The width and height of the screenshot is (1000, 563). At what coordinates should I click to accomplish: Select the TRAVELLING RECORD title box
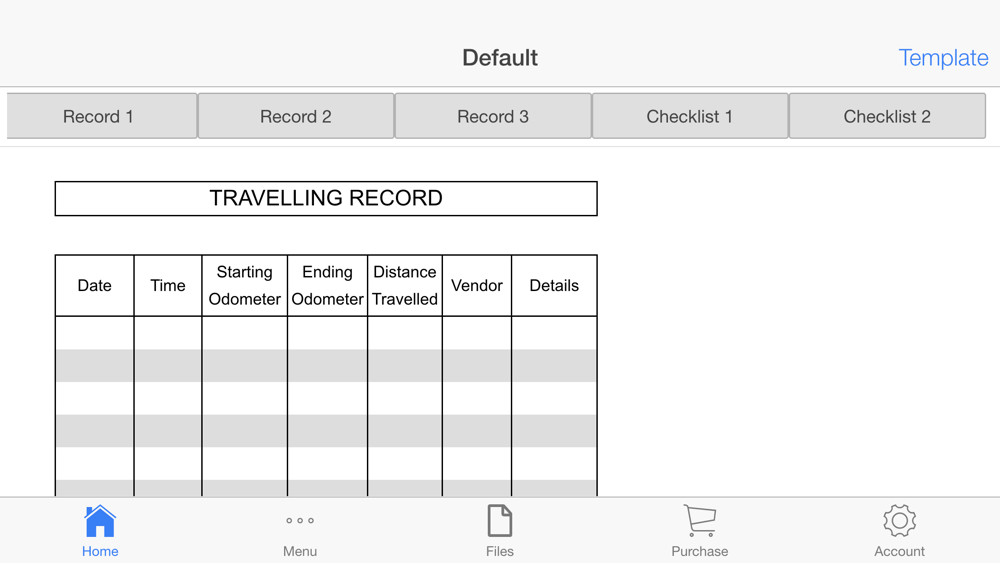pyautogui.click(x=326, y=198)
